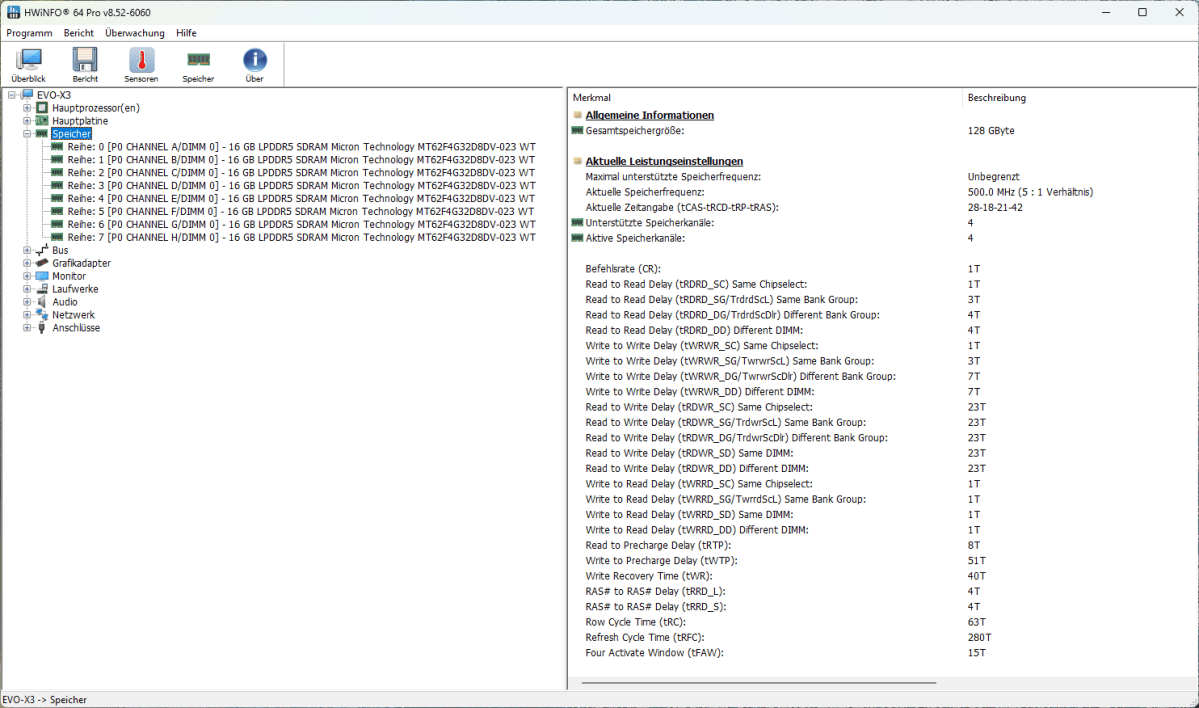This screenshot has height=708, width=1199.
Task: Click the Allgemeine Informationen section heading
Action: [x=650, y=115]
